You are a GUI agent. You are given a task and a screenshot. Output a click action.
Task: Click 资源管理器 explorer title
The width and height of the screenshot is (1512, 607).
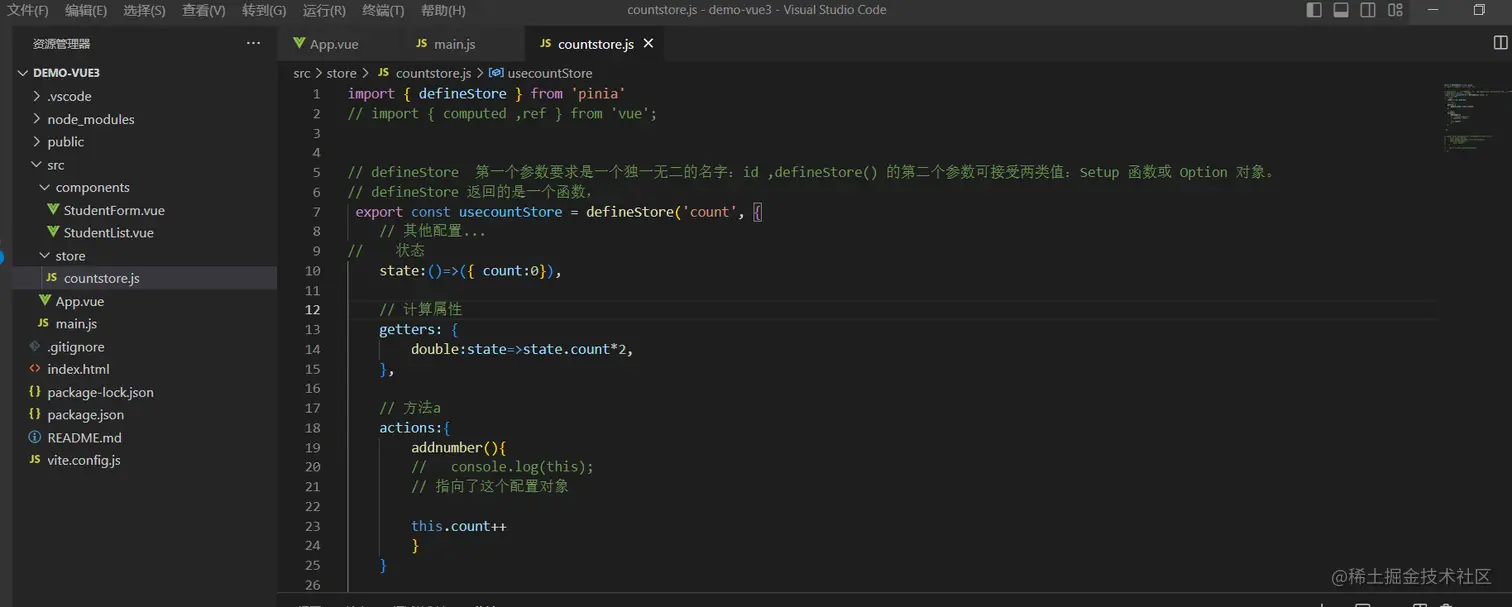[x=61, y=44]
